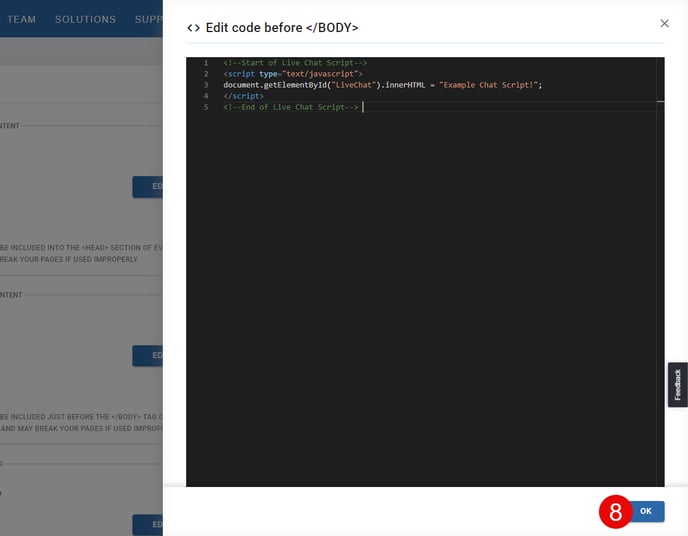Viewport: 688px width, 536px height.
Task: Click the code brackets icon in dialog title
Action: coord(194,28)
